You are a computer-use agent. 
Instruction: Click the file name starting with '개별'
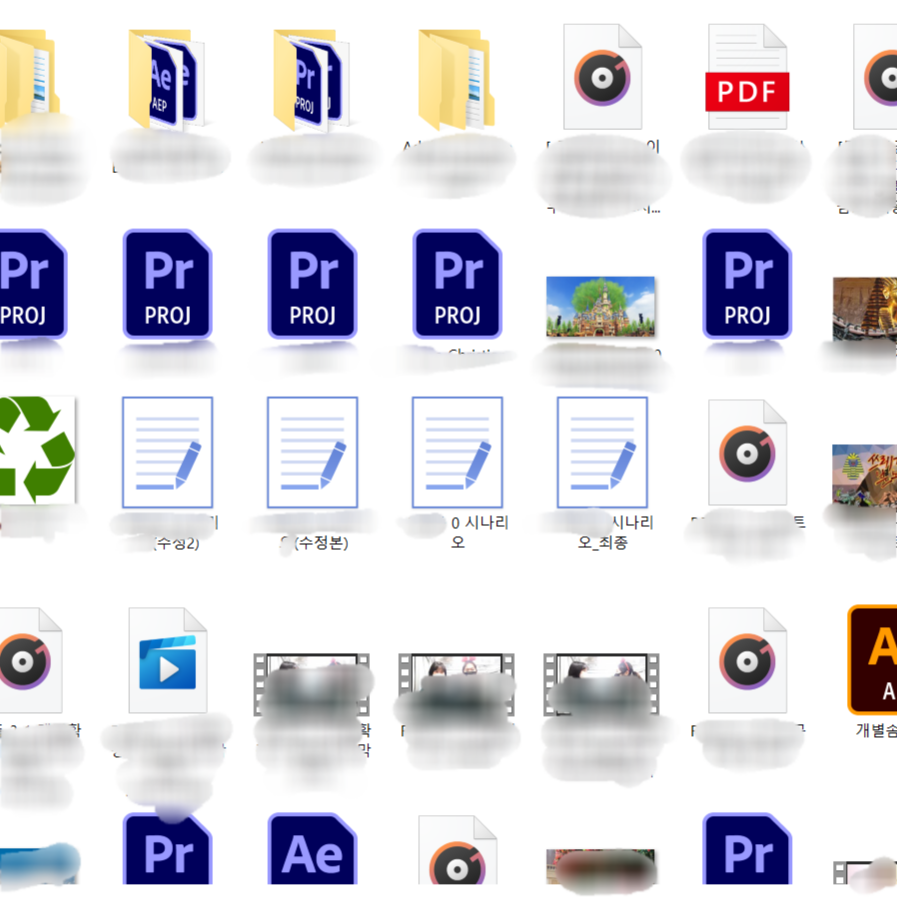click(876, 730)
